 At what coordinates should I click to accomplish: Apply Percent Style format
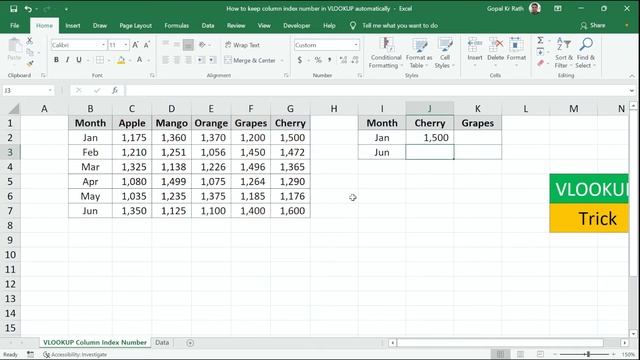point(318,60)
